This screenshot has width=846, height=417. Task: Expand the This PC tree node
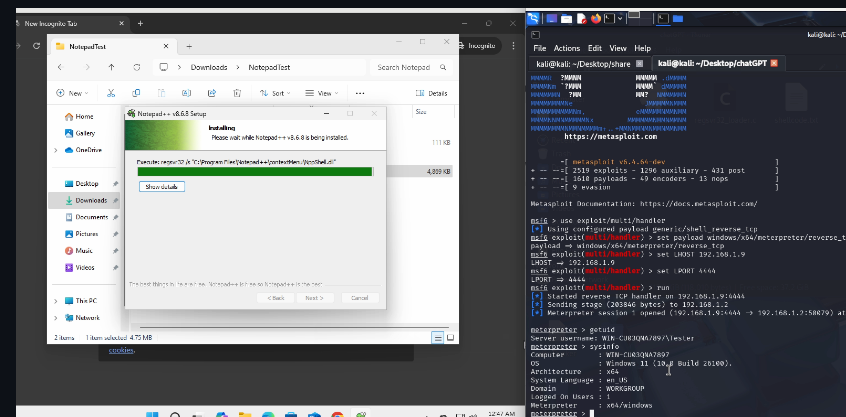click(x=56, y=301)
